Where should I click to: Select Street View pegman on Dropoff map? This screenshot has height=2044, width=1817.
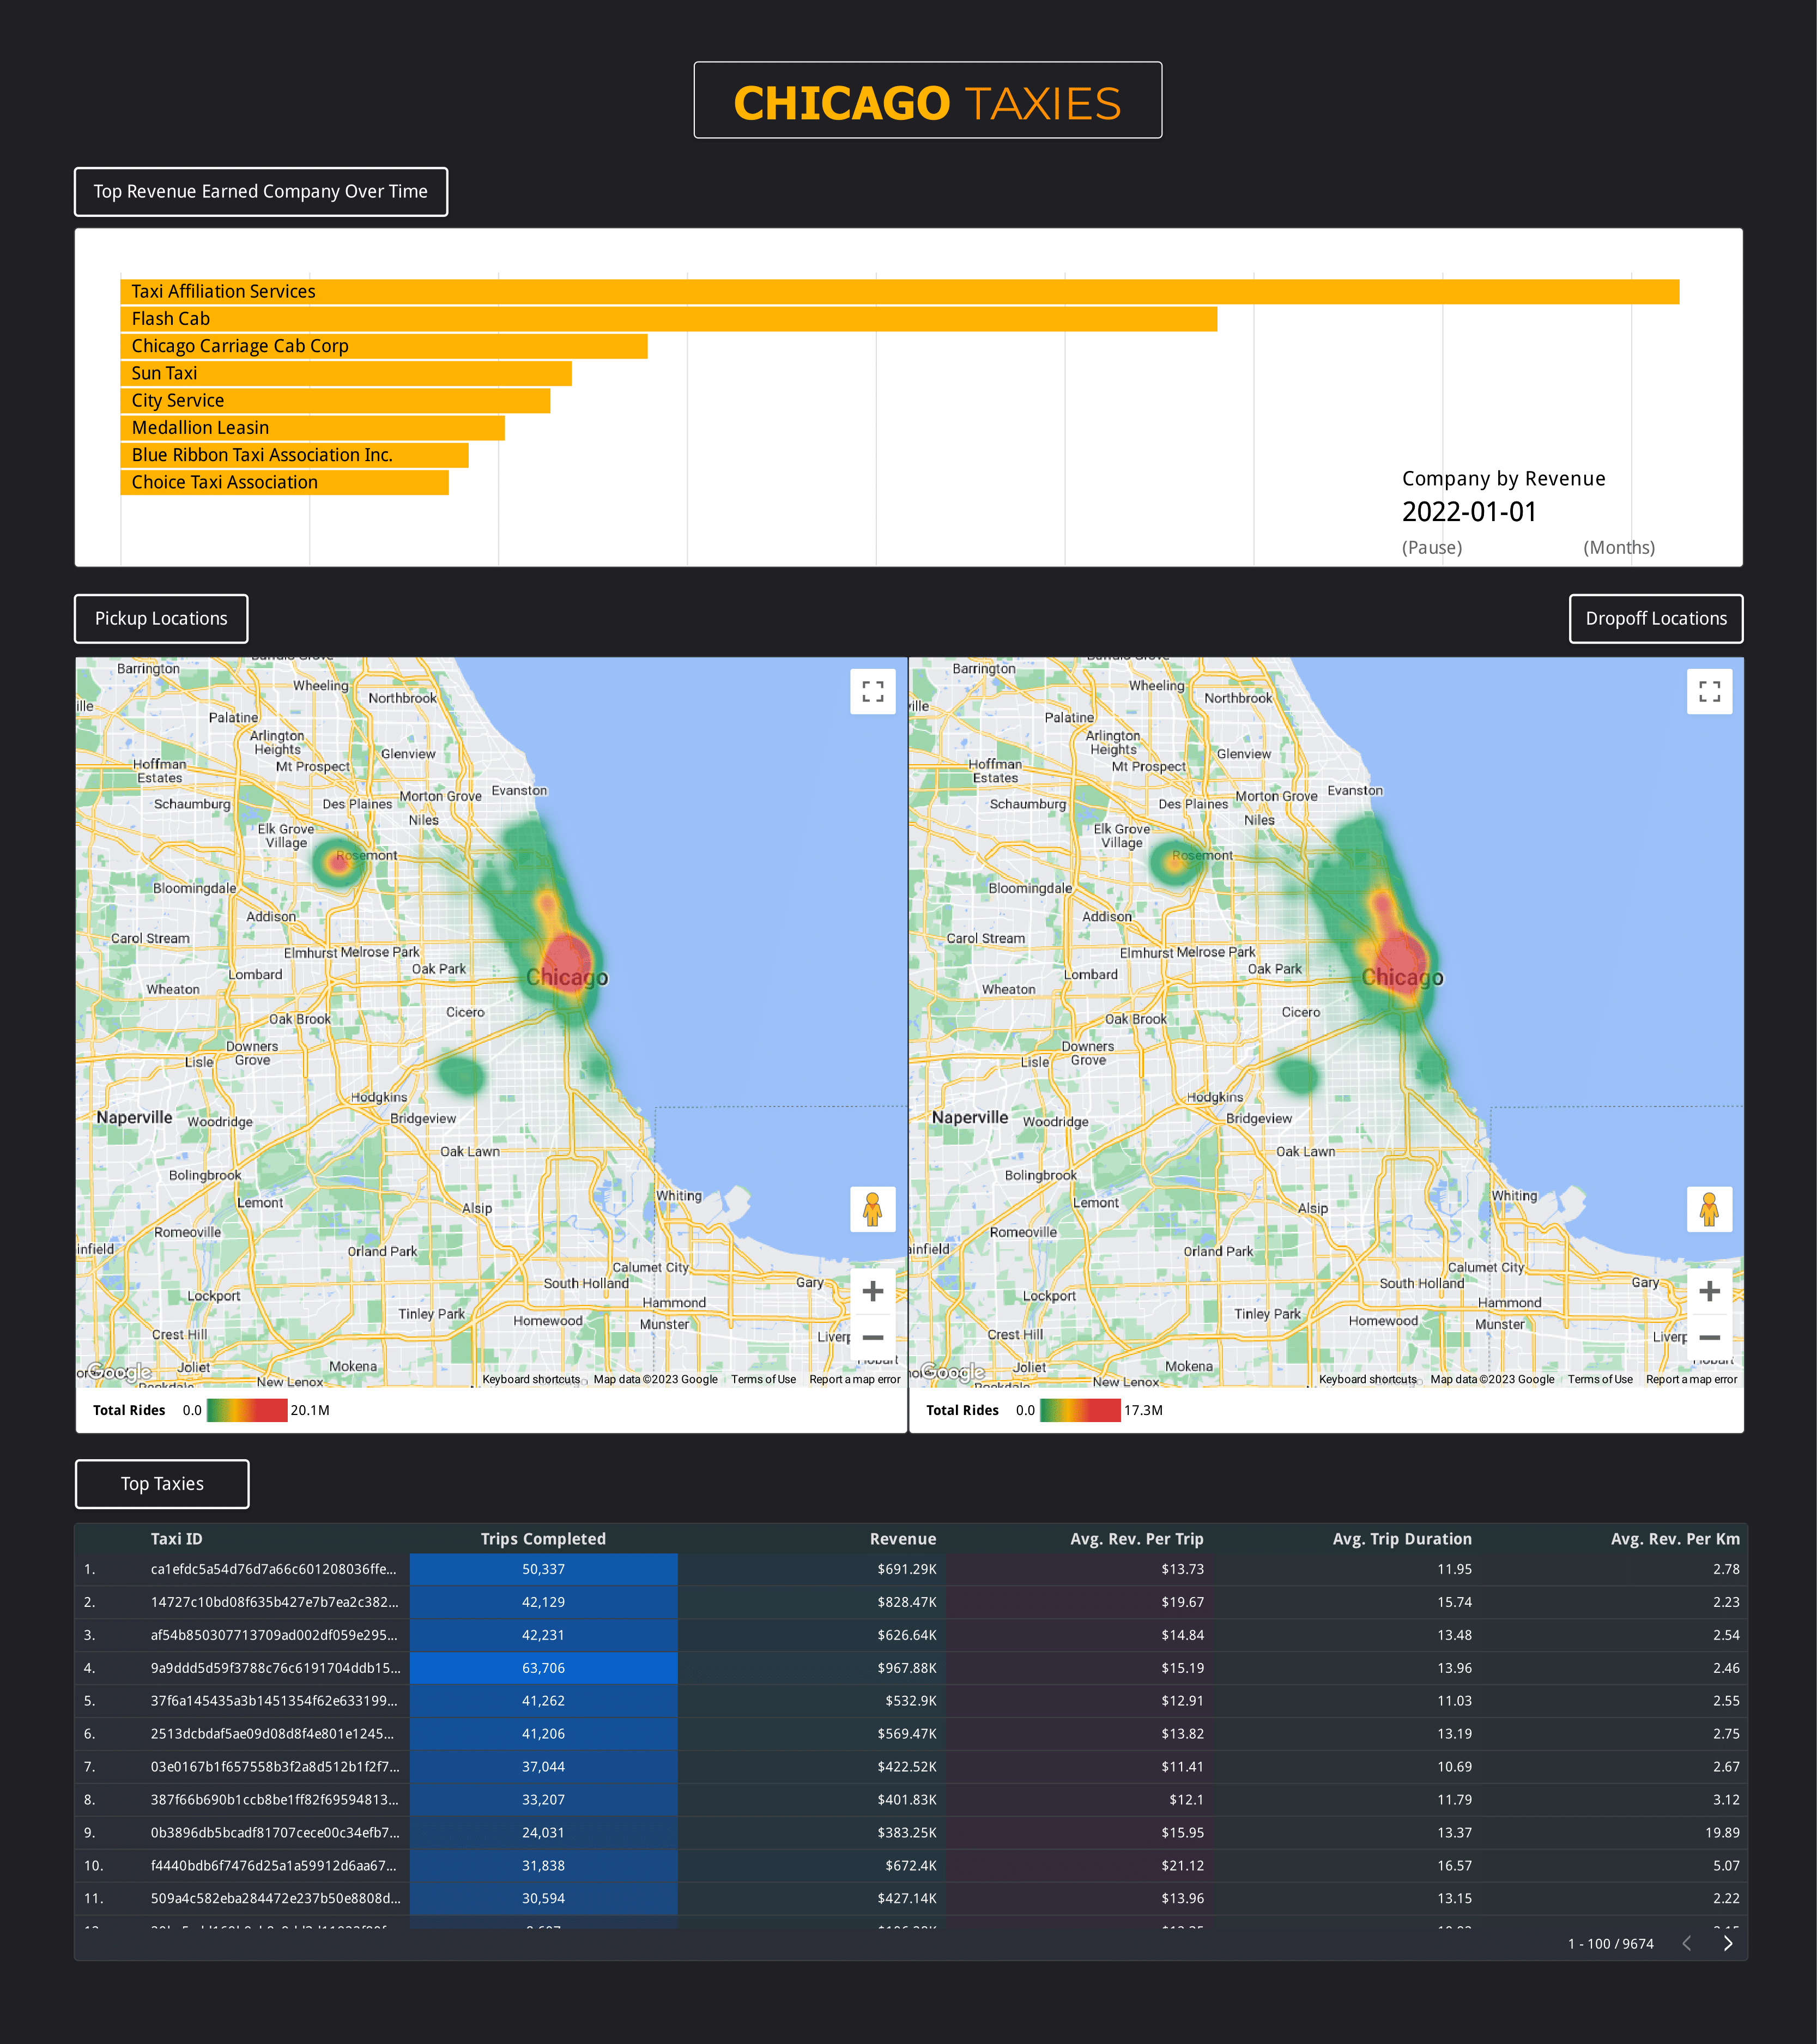pyautogui.click(x=1709, y=1209)
